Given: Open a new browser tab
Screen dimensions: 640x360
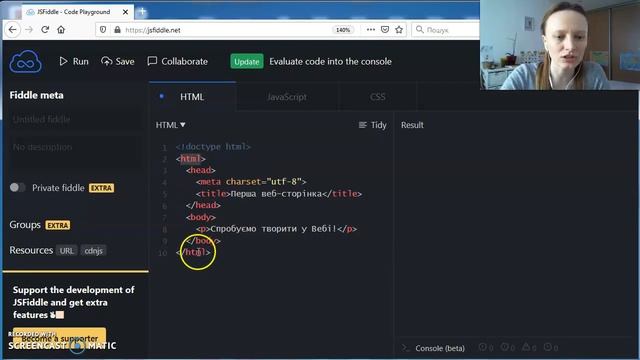Looking at the screenshot, I should click(x=142, y=11).
